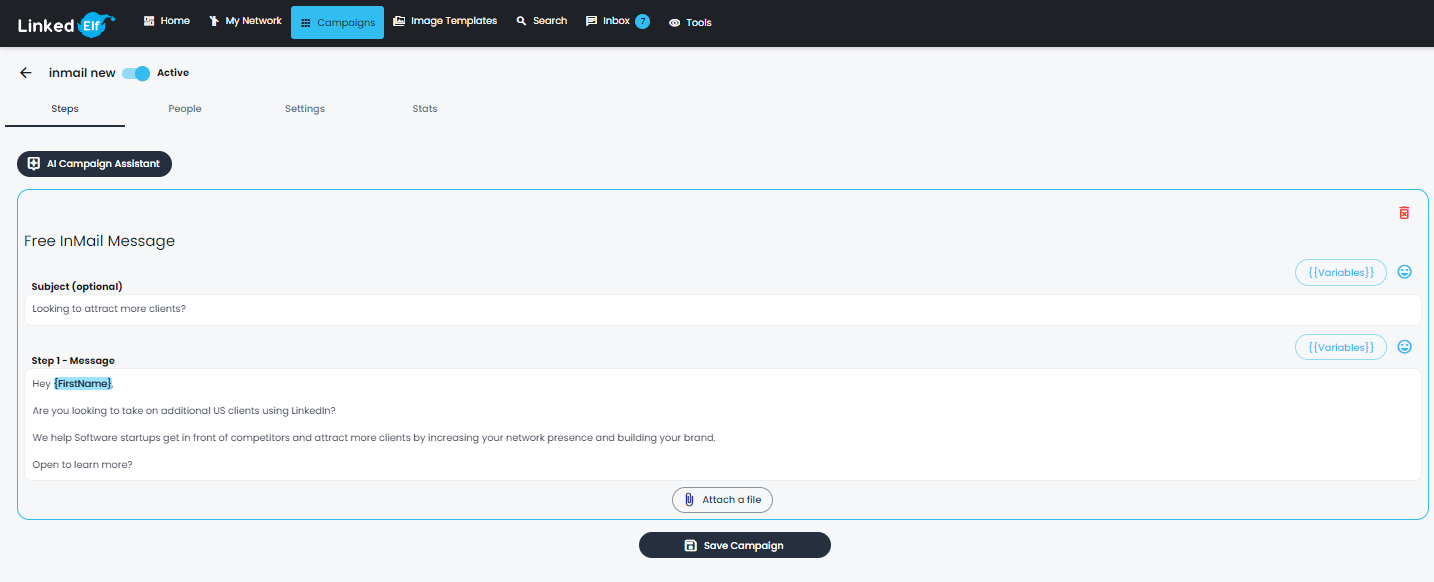Image resolution: width=1434 pixels, height=582 pixels.
Task: Click the Inbox unread count badge
Action: [642, 21]
